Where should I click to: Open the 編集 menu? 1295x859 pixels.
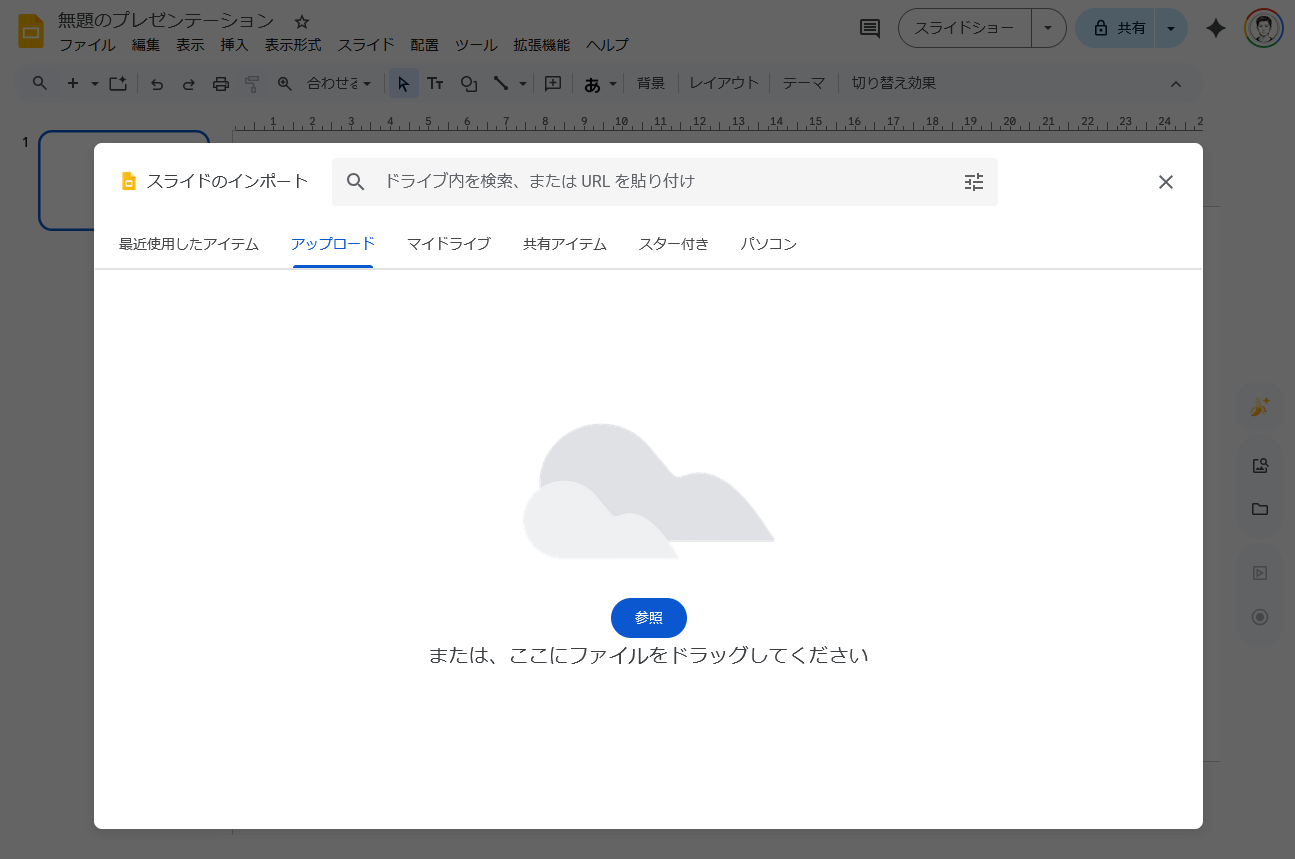click(x=146, y=45)
